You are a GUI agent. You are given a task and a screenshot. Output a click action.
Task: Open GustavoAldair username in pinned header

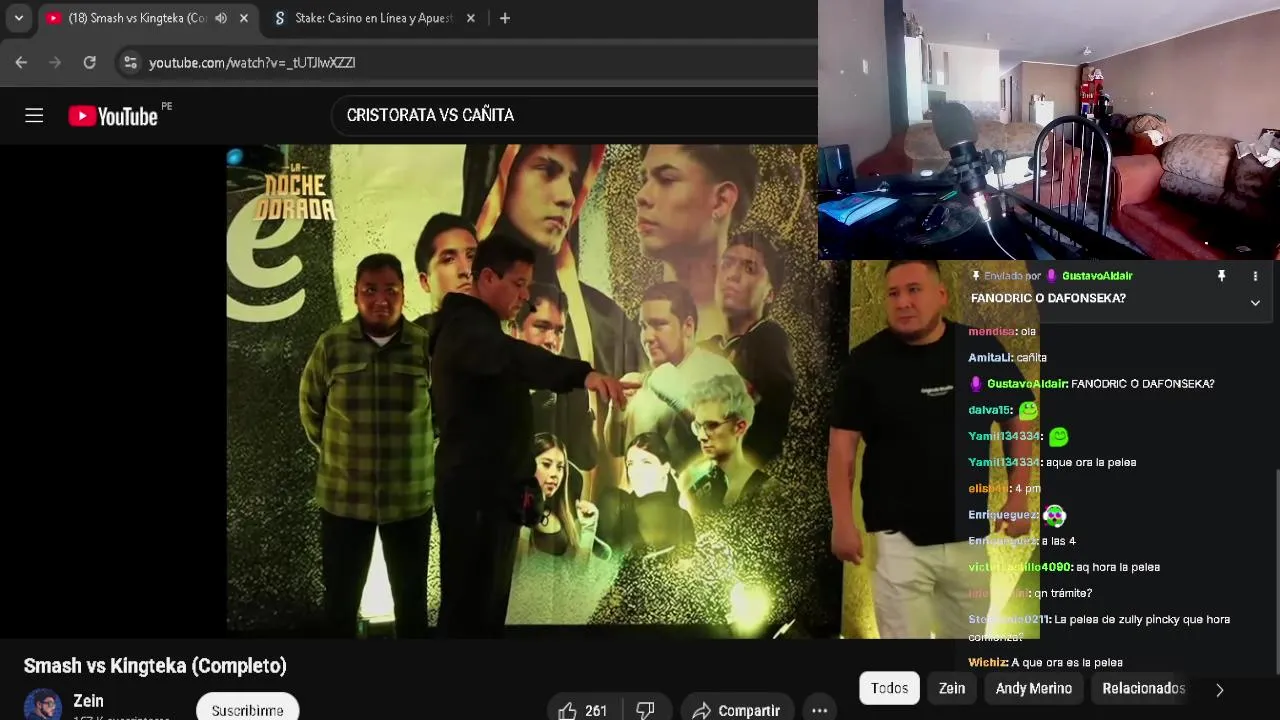[1097, 276]
